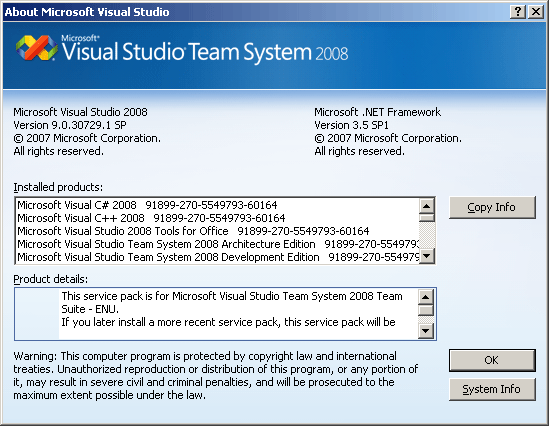Click down arrow of Installed products scrollbar
The width and height of the screenshot is (549, 426).
(426, 256)
